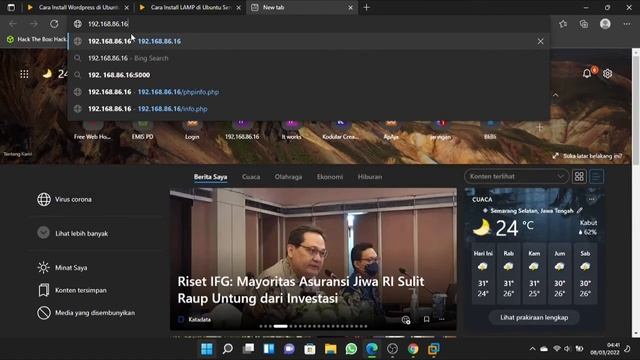640x360 pixels.
Task: Edit Semarang Selatan weather location
Action: [580, 211]
